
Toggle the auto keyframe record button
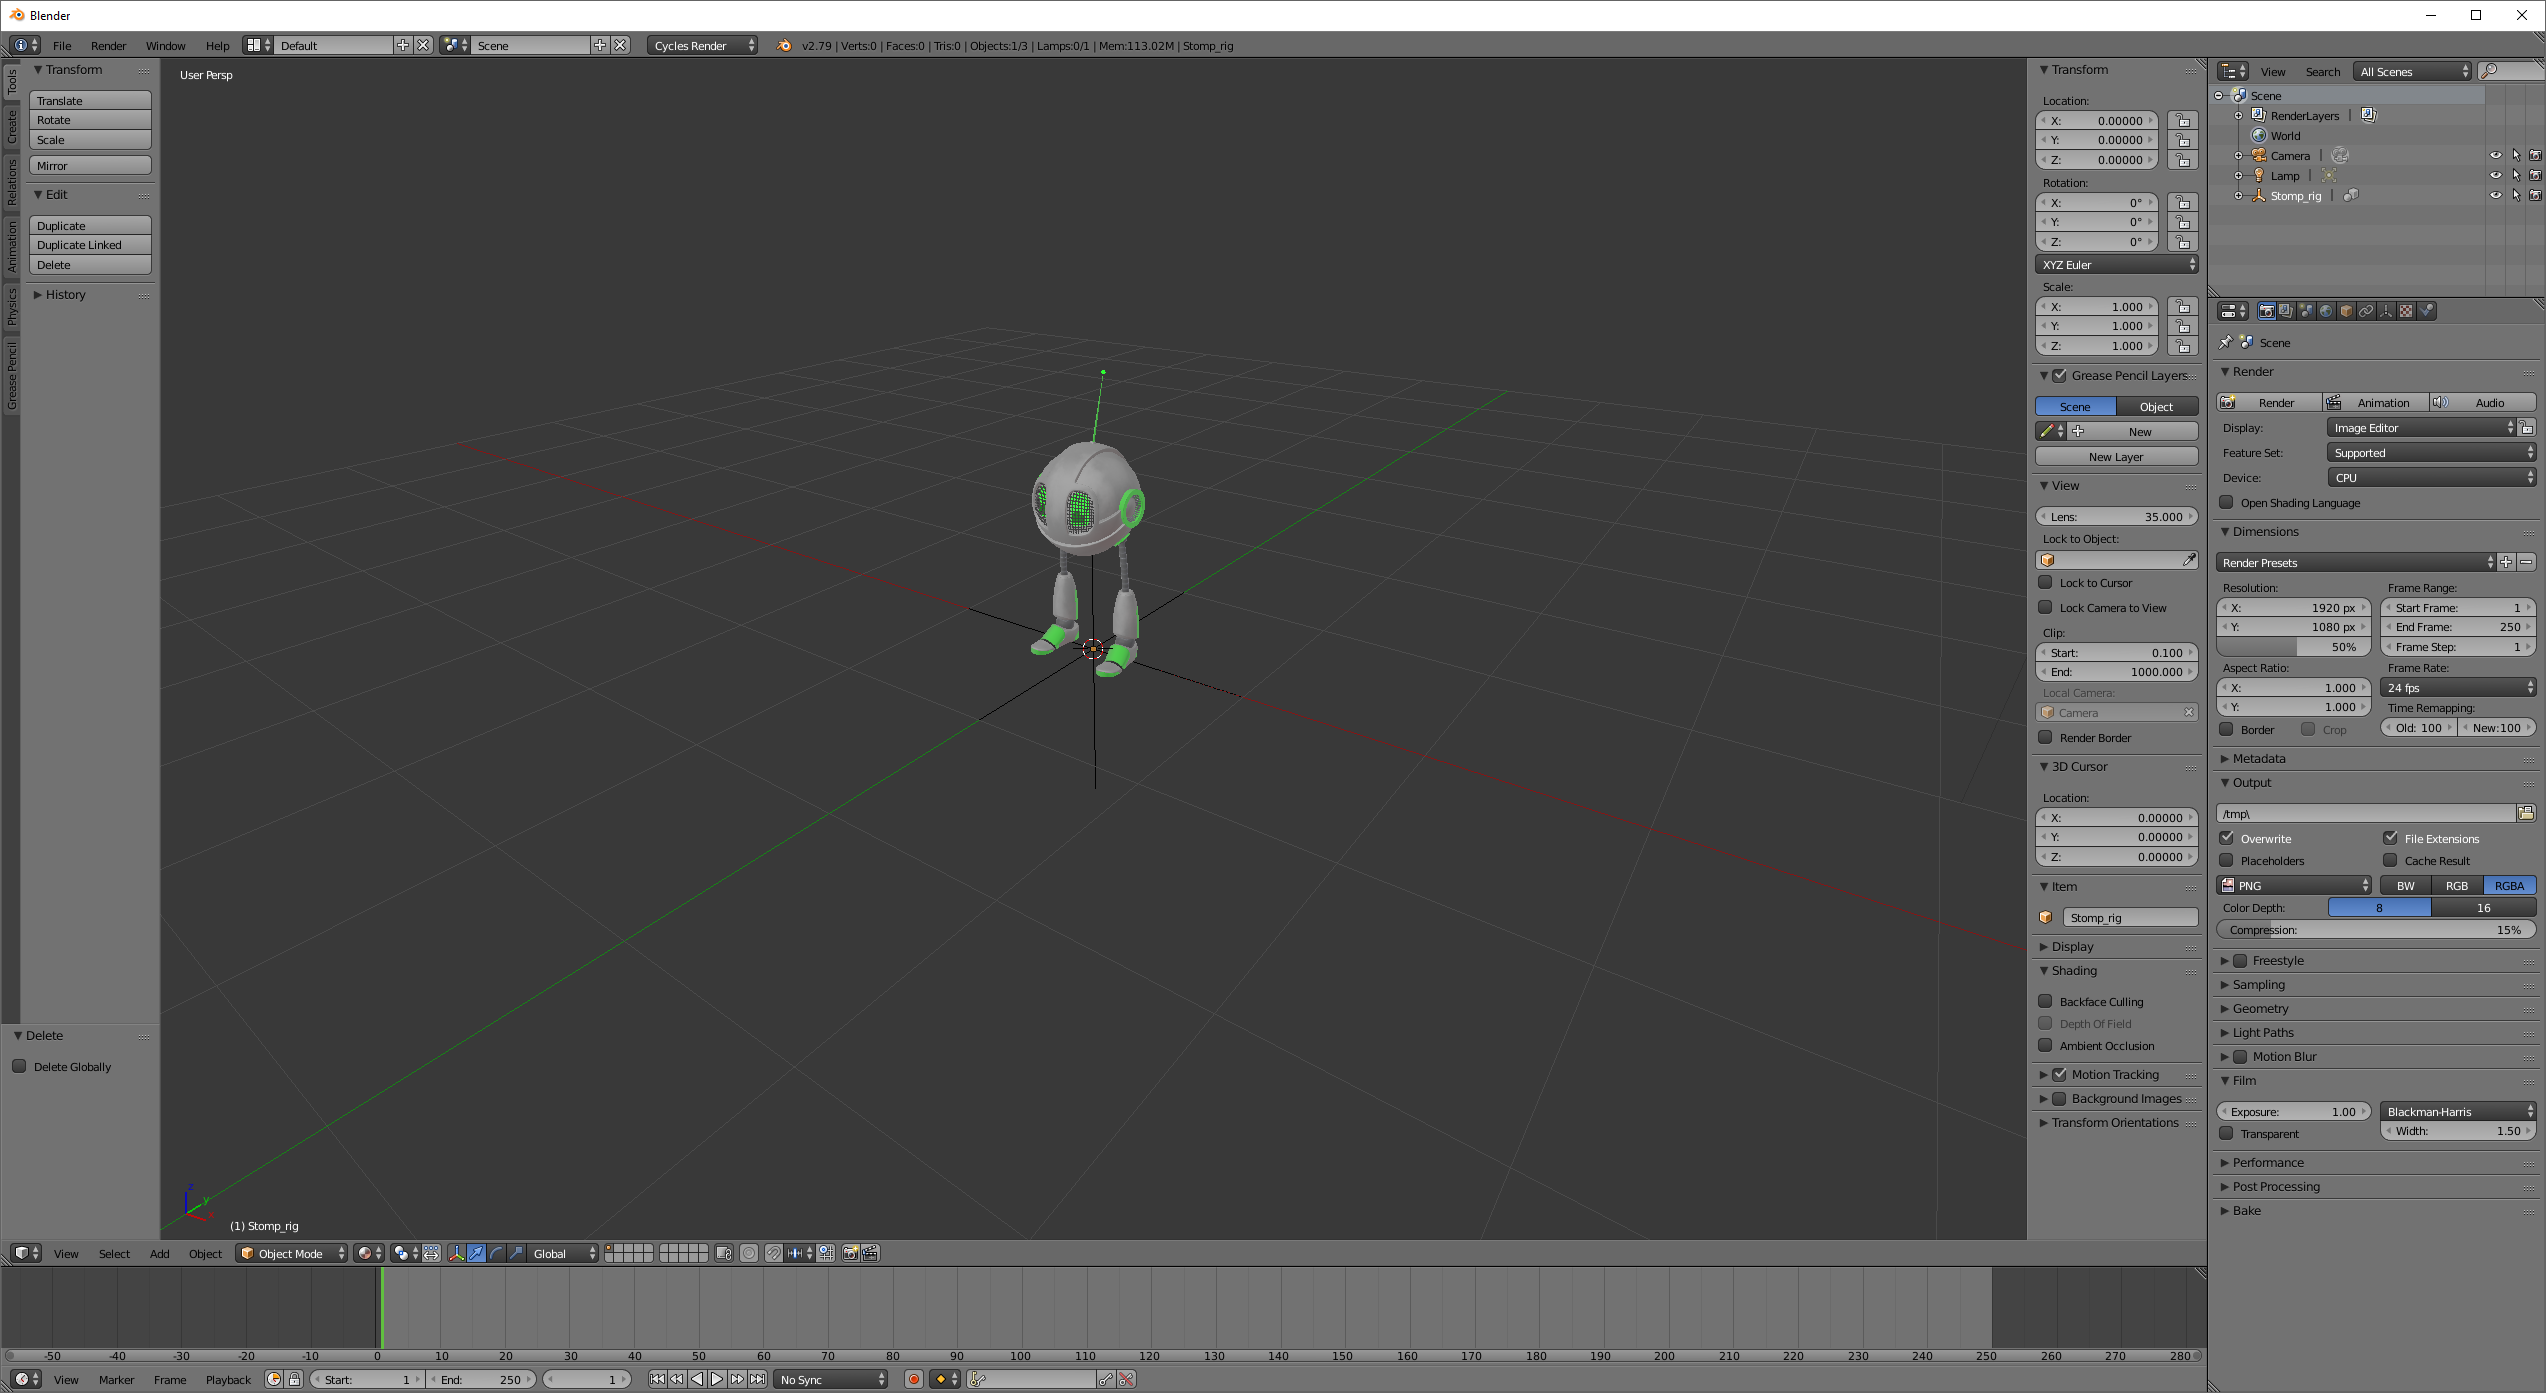(x=913, y=1379)
